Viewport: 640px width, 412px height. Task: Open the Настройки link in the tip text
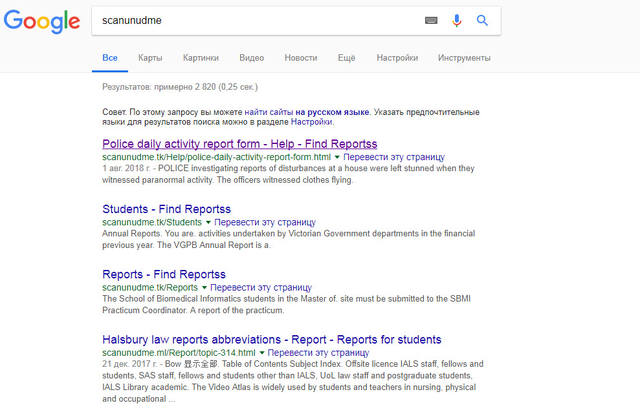click(x=311, y=122)
